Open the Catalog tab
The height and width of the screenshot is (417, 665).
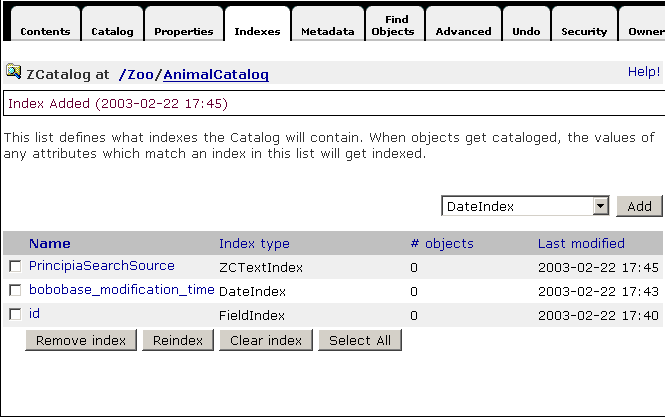point(112,31)
